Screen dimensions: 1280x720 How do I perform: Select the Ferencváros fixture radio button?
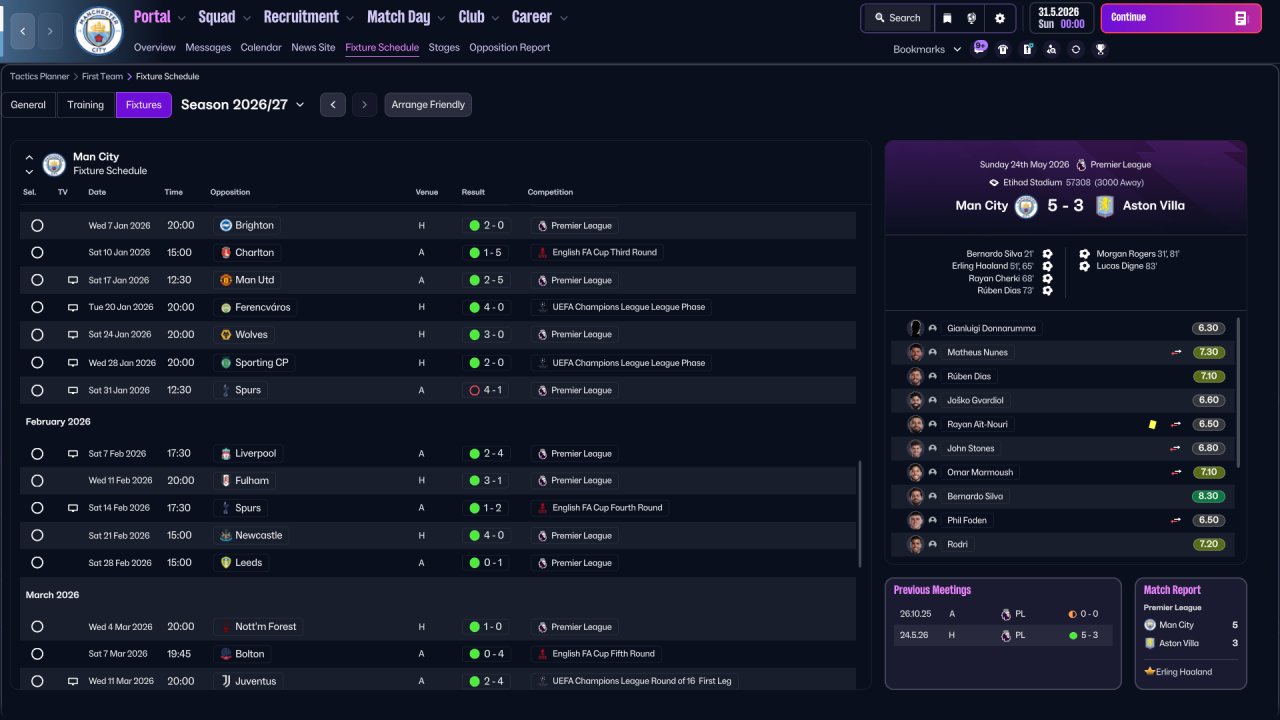(37, 307)
